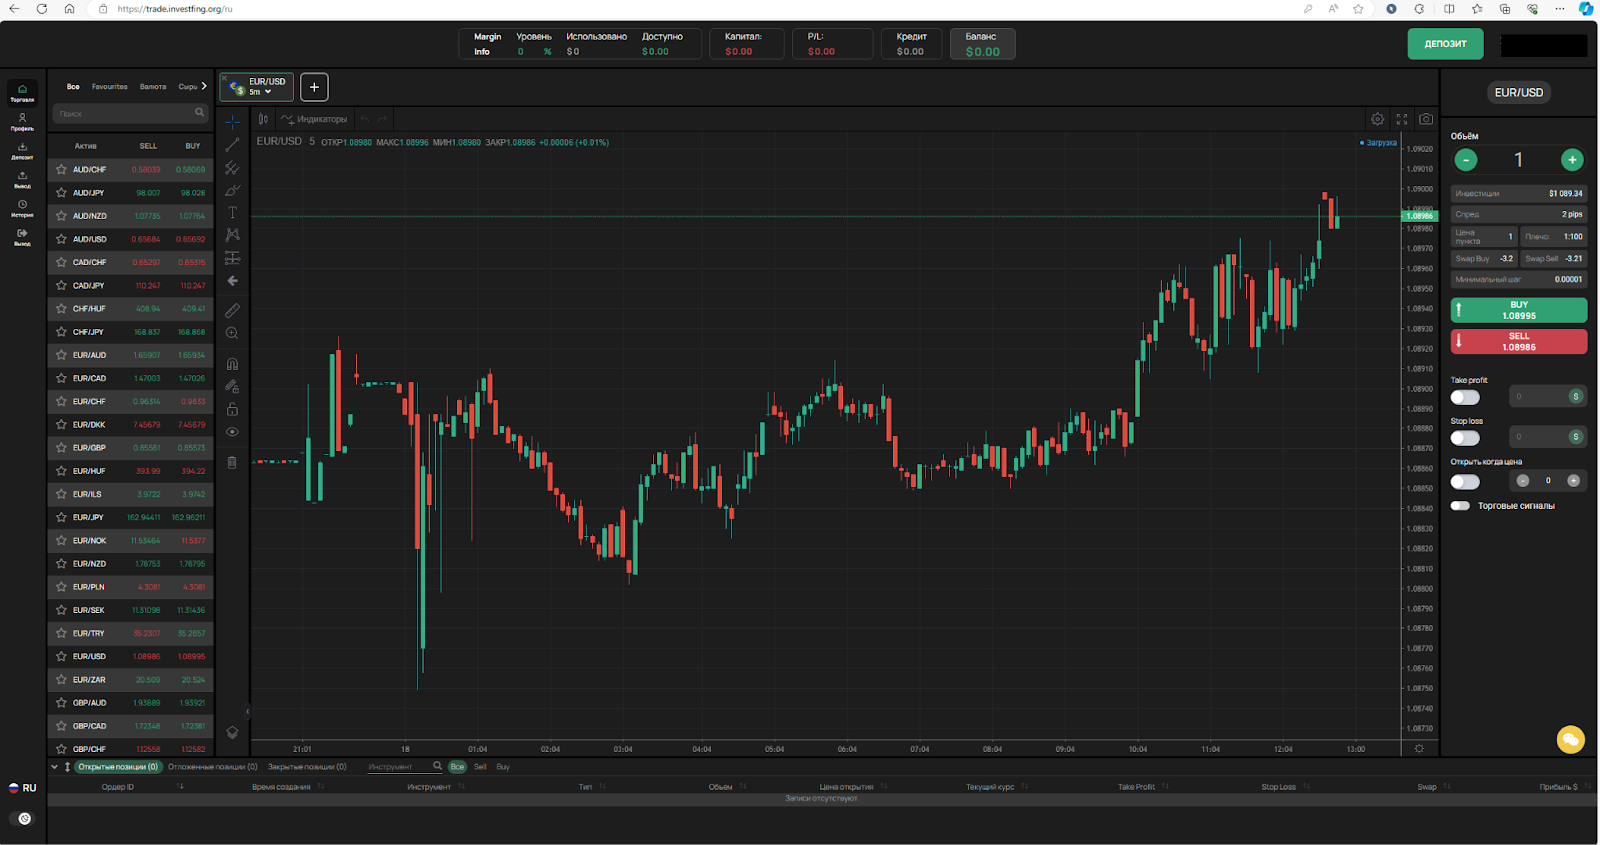Show more asset categories with right chevron
Screen dimensions: 1600x845
pyautogui.click(x=204, y=86)
